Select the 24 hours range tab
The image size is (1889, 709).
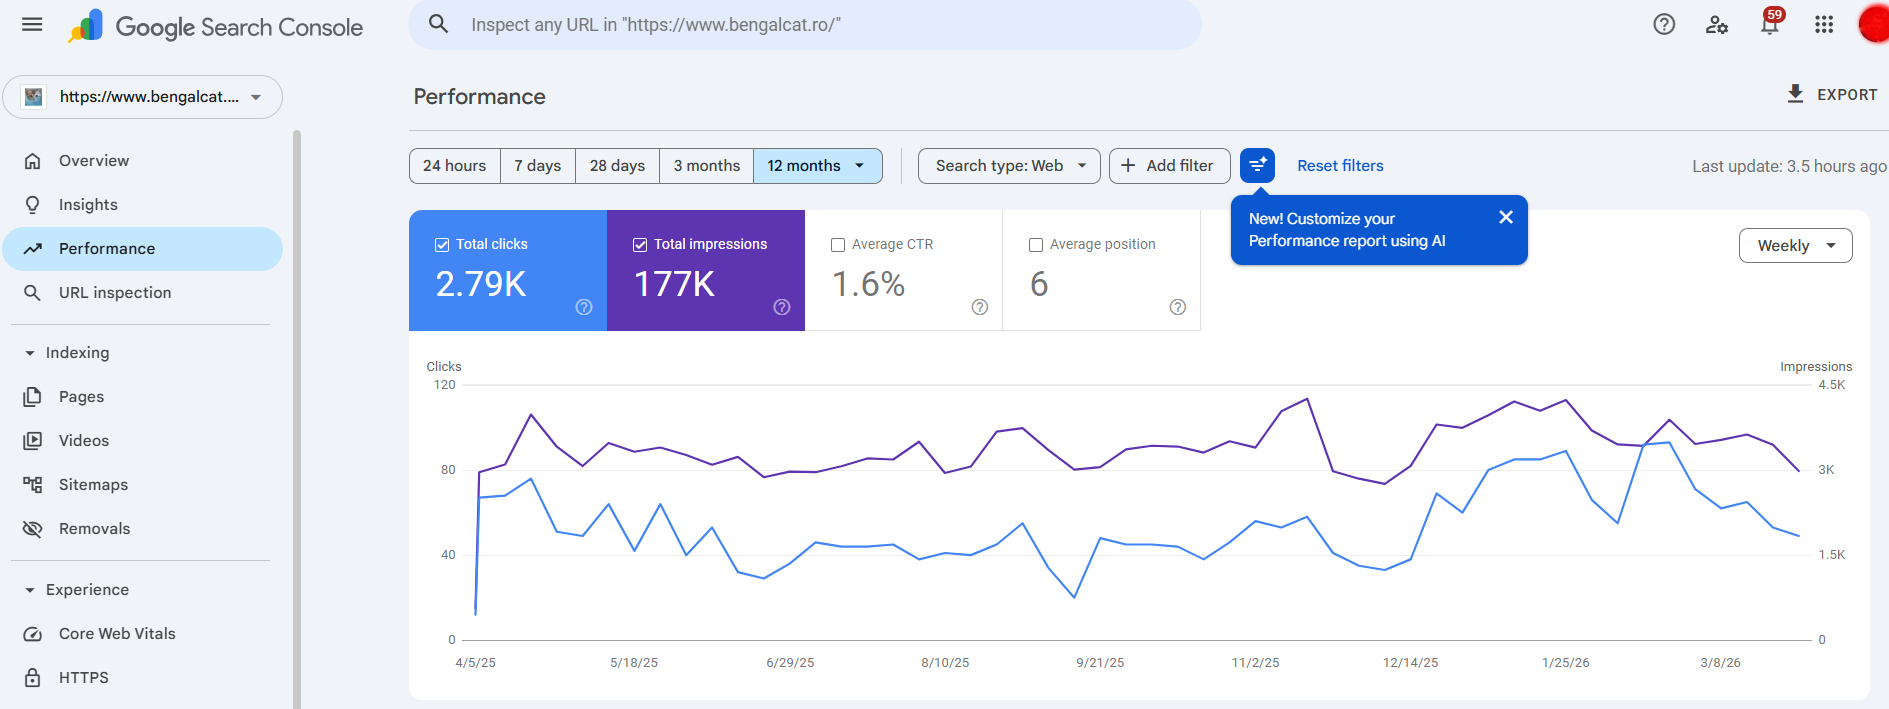(x=455, y=166)
